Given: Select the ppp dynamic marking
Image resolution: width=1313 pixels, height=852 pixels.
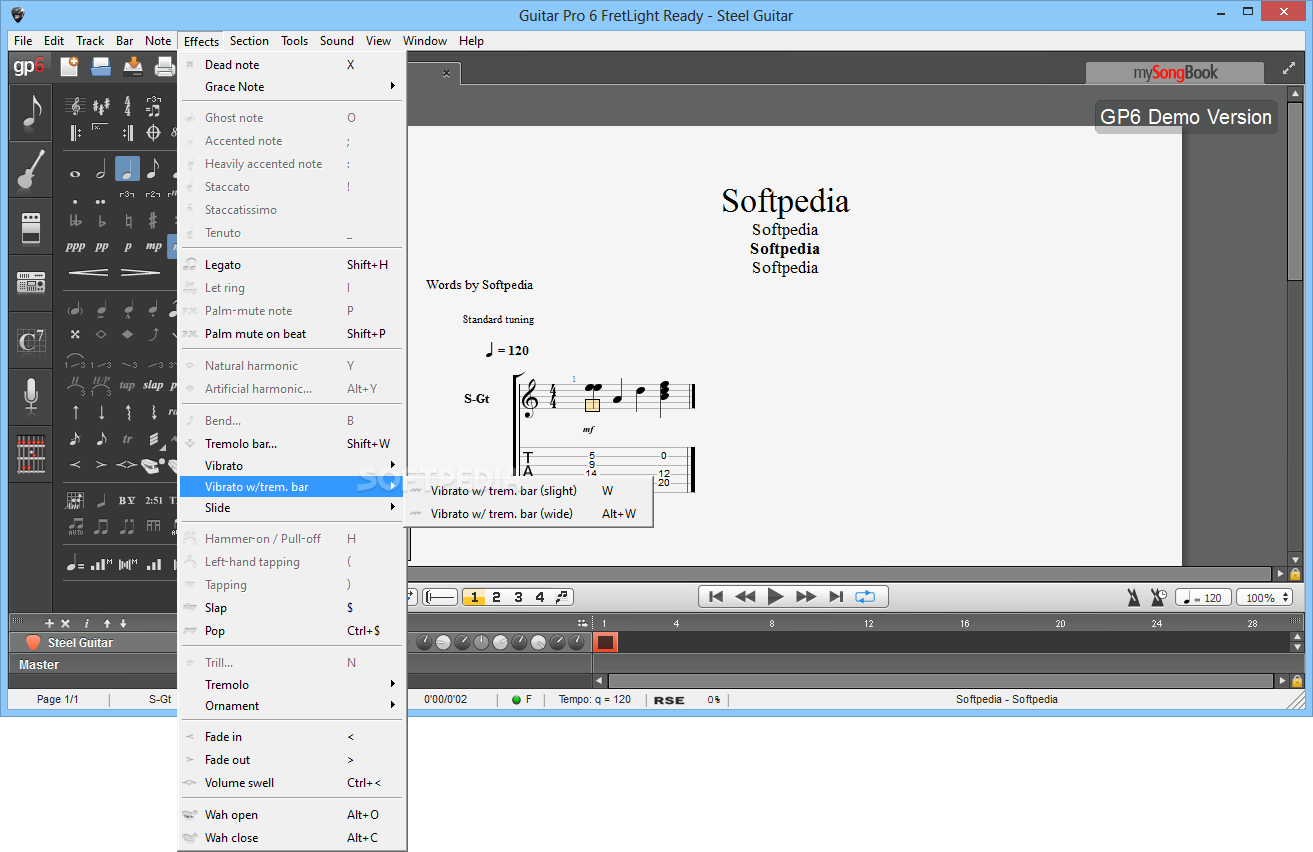Looking at the screenshot, I should click(75, 246).
